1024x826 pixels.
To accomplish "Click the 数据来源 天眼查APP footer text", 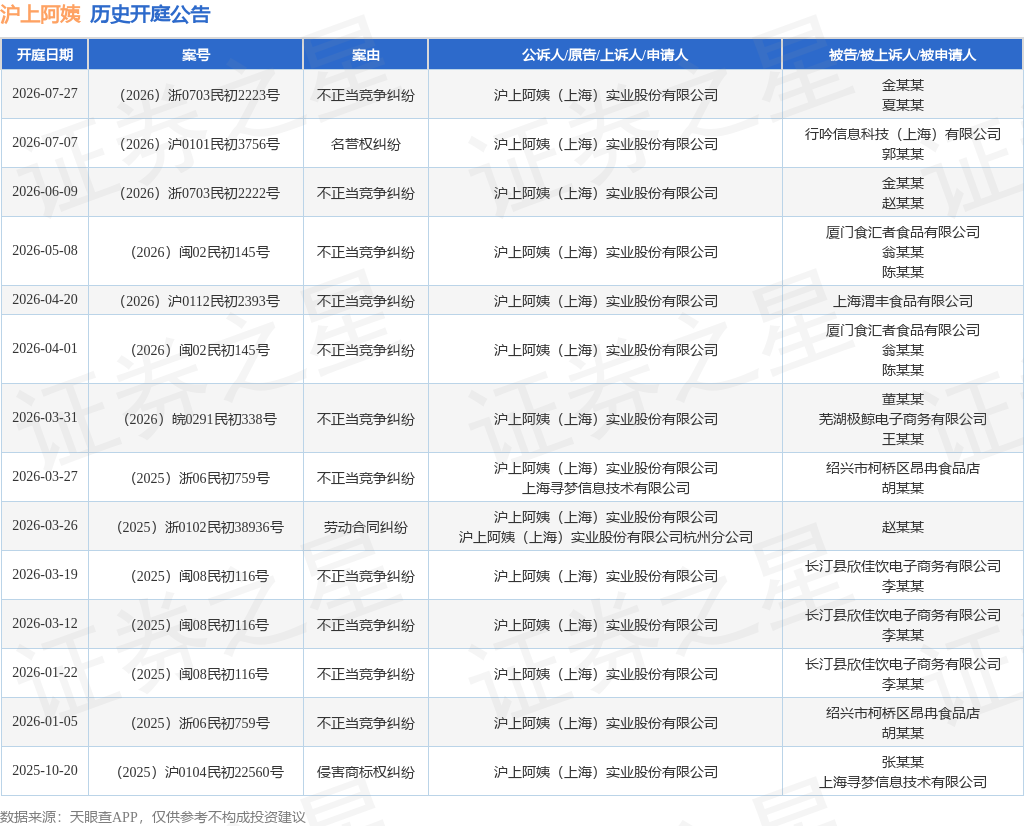I will click(153, 817).
